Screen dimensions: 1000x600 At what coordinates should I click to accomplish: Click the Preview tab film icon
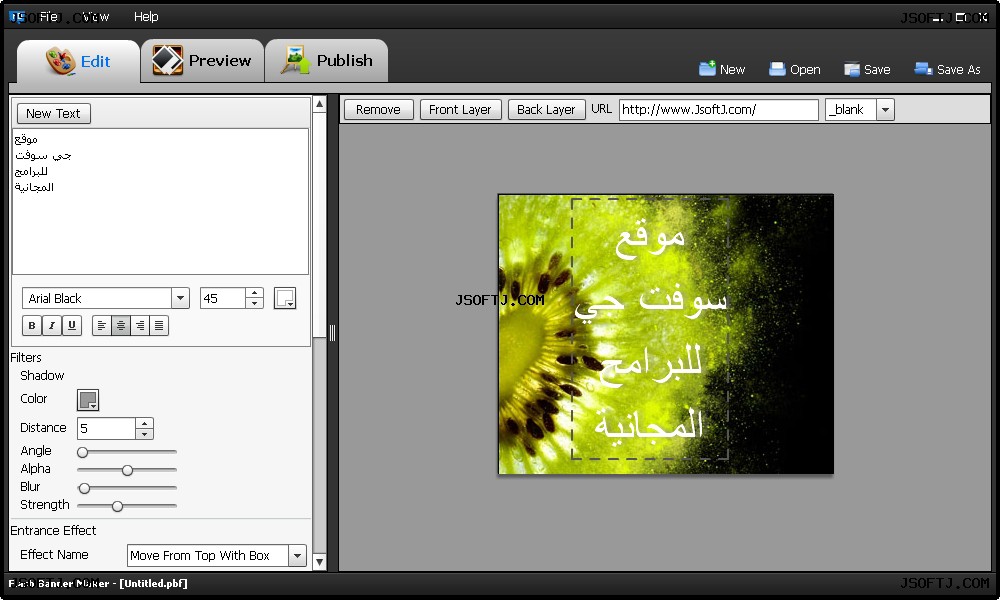pyautogui.click(x=168, y=60)
